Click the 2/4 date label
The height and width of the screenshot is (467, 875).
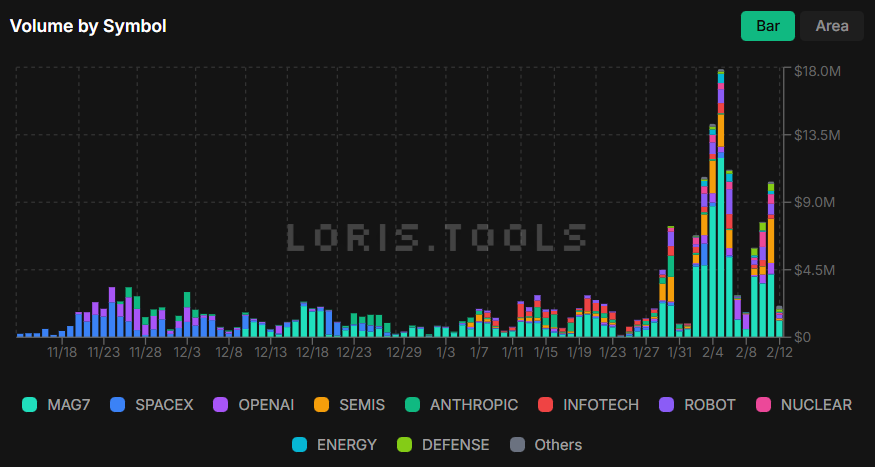point(713,352)
